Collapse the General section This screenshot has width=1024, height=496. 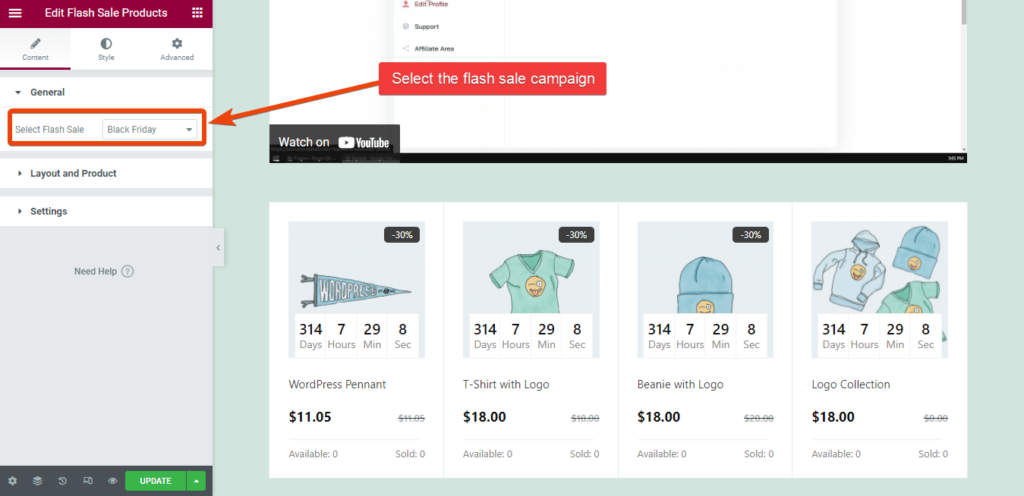(x=106, y=93)
